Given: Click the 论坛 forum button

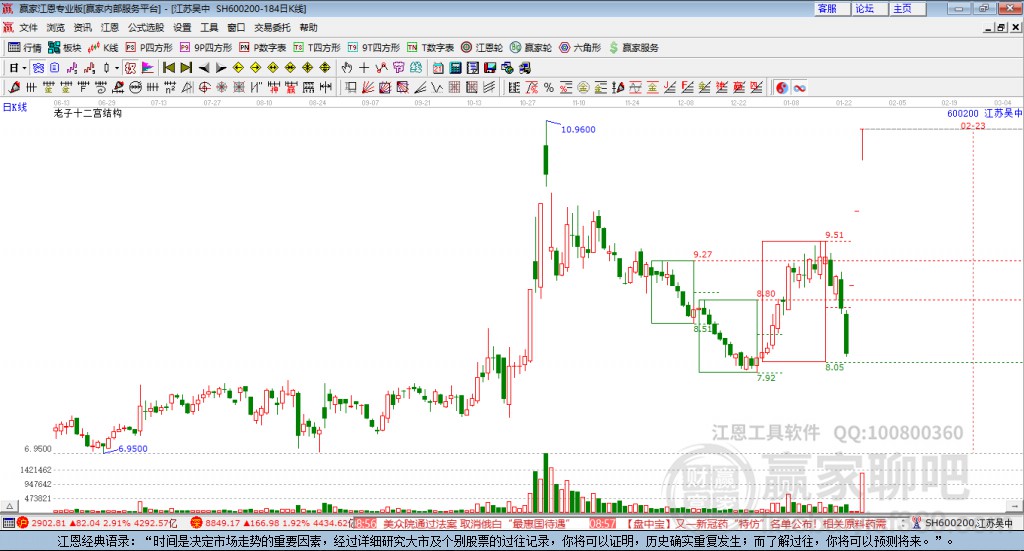Looking at the screenshot, I should [x=869, y=8].
